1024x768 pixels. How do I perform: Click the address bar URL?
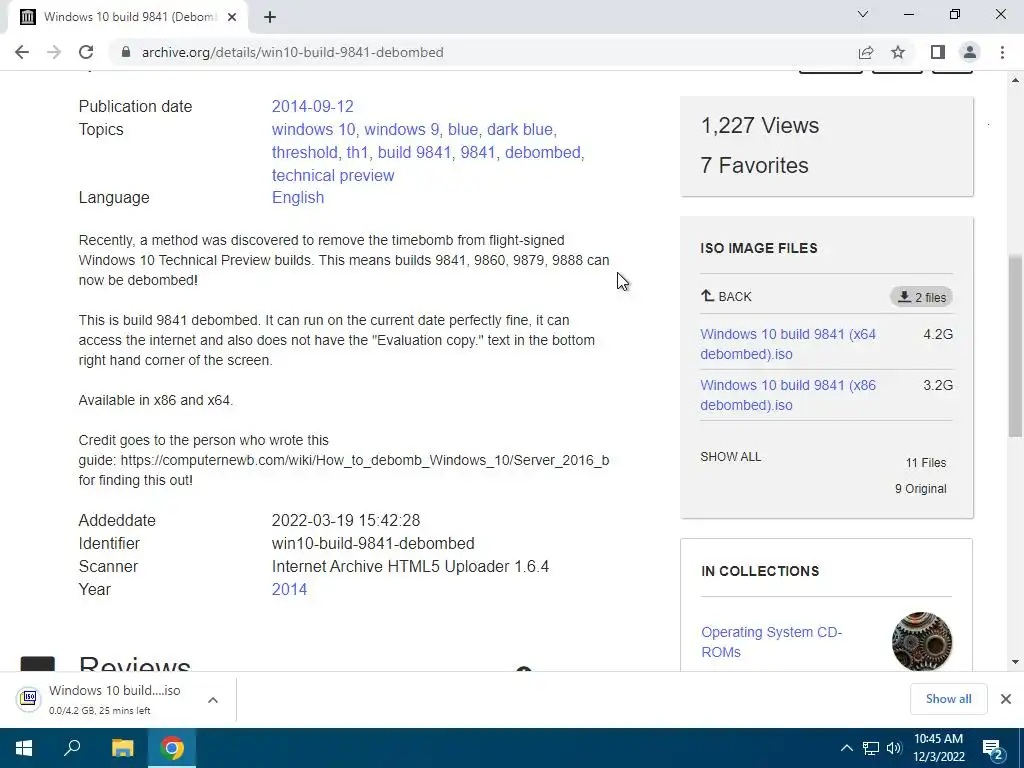click(293, 52)
